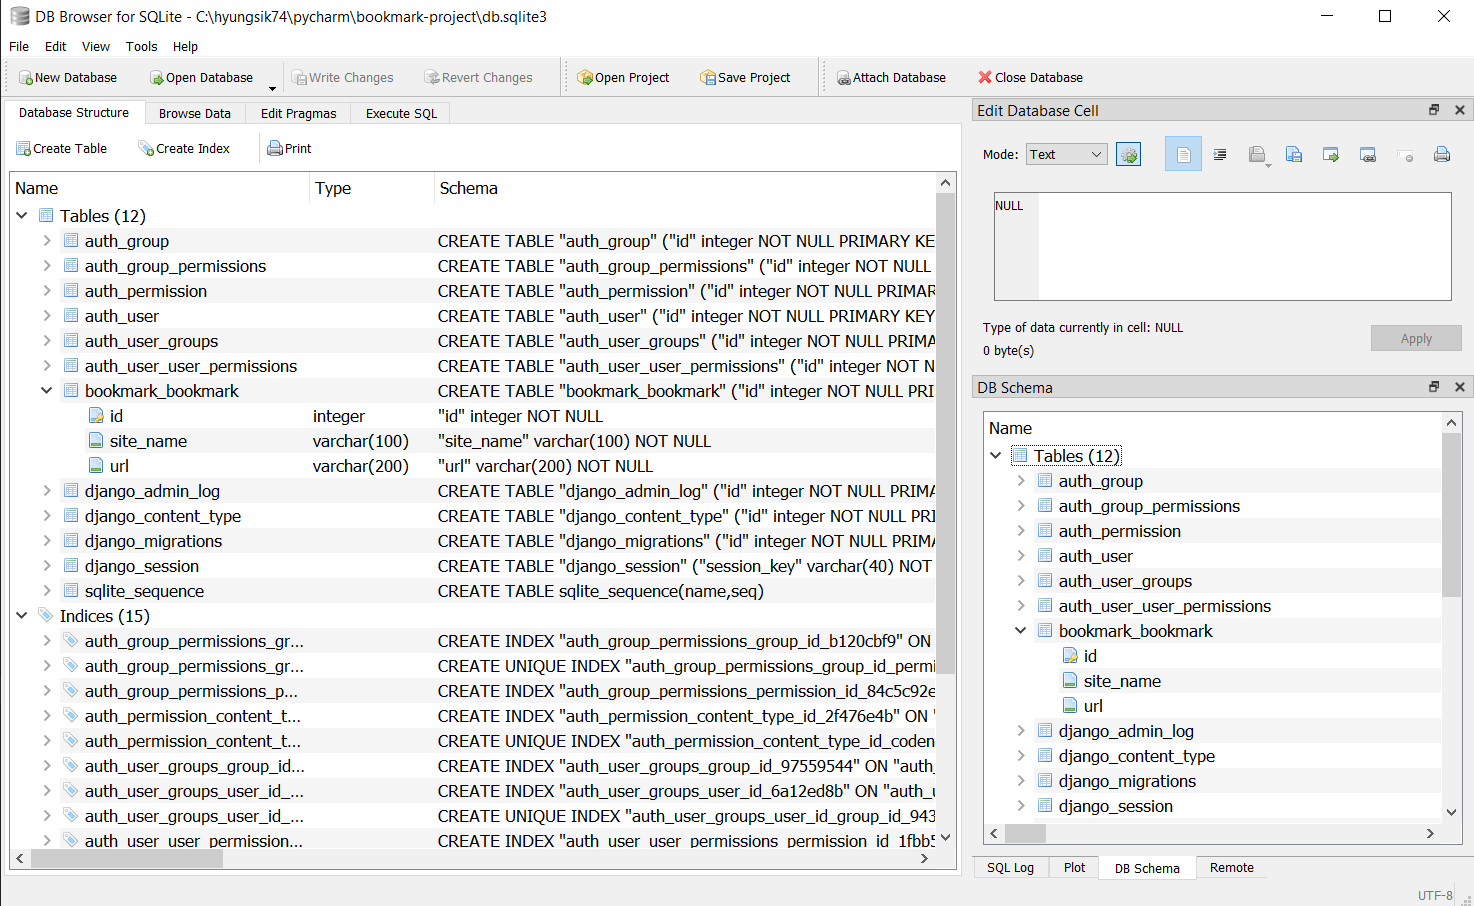Screen dimensions: 1474x906
Task: Close the Edit Database Cell panel
Action: coord(1460,110)
